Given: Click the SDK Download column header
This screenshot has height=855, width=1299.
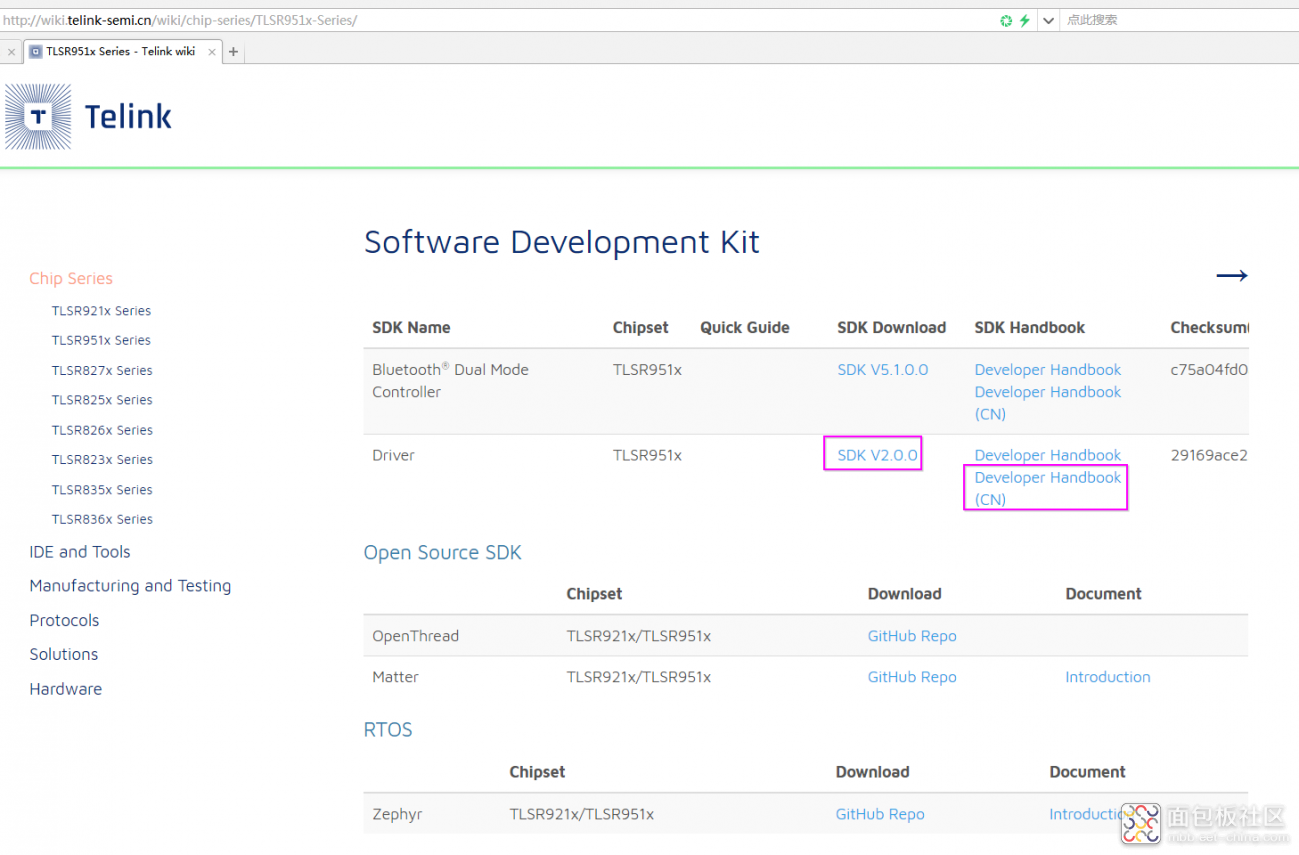Looking at the screenshot, I should 892,328.
